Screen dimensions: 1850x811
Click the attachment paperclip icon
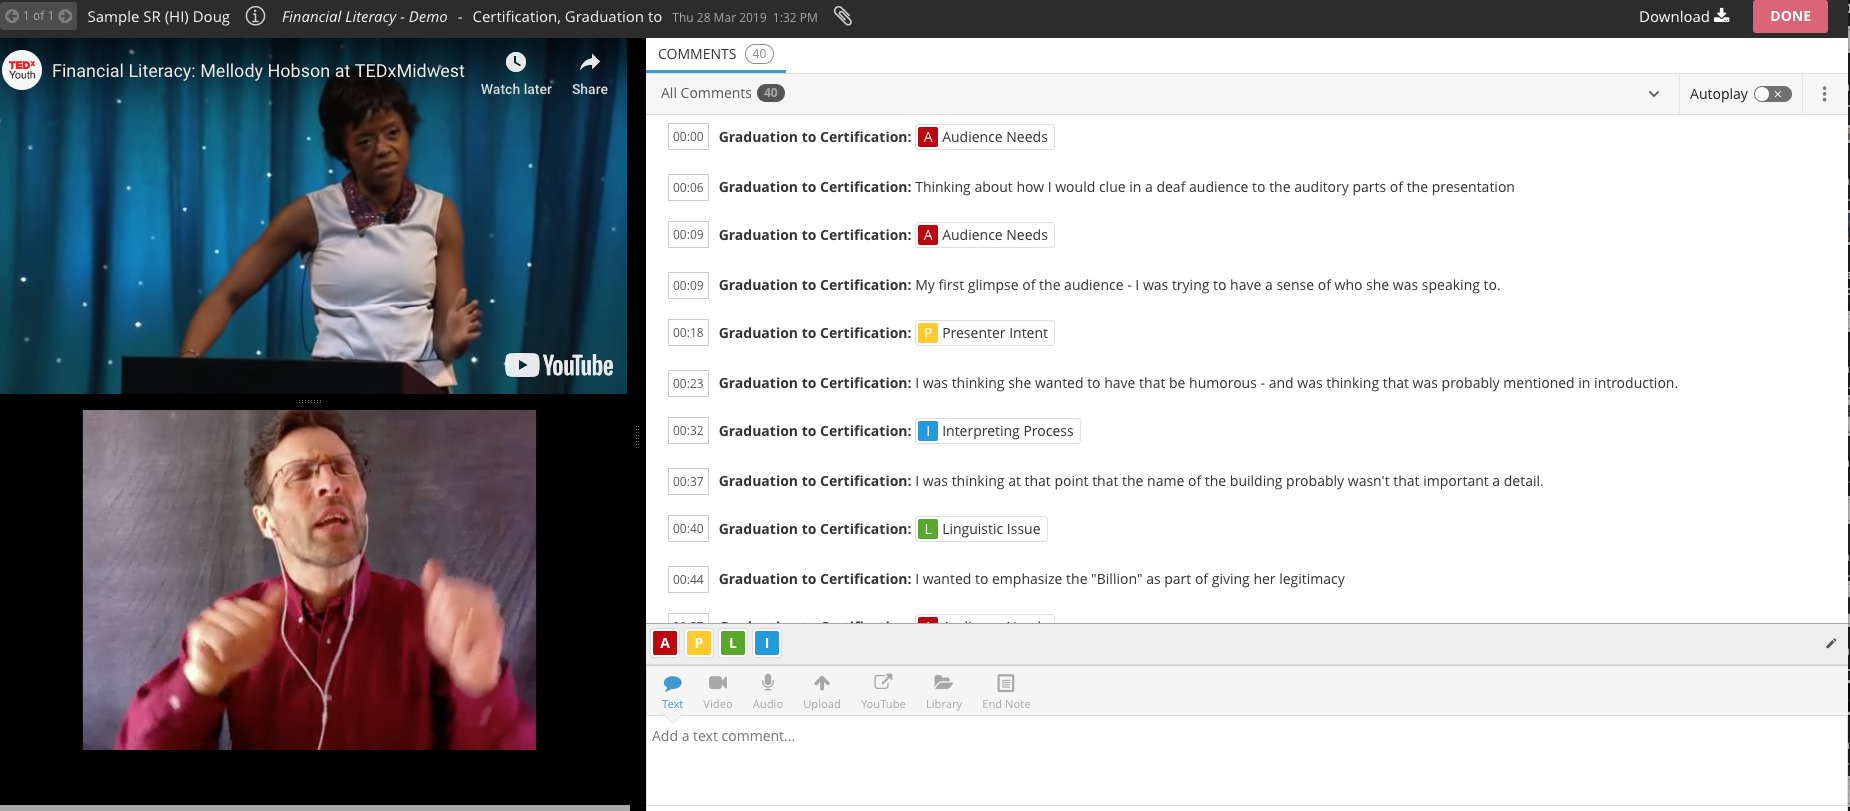(843, 16)
